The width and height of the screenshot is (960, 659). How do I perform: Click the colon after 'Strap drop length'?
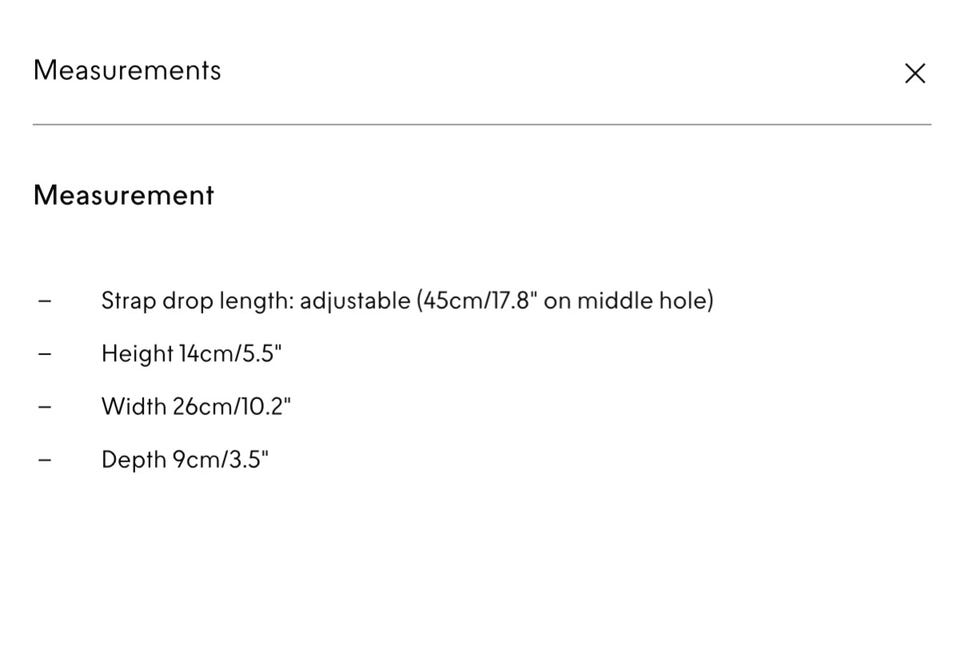291,302
